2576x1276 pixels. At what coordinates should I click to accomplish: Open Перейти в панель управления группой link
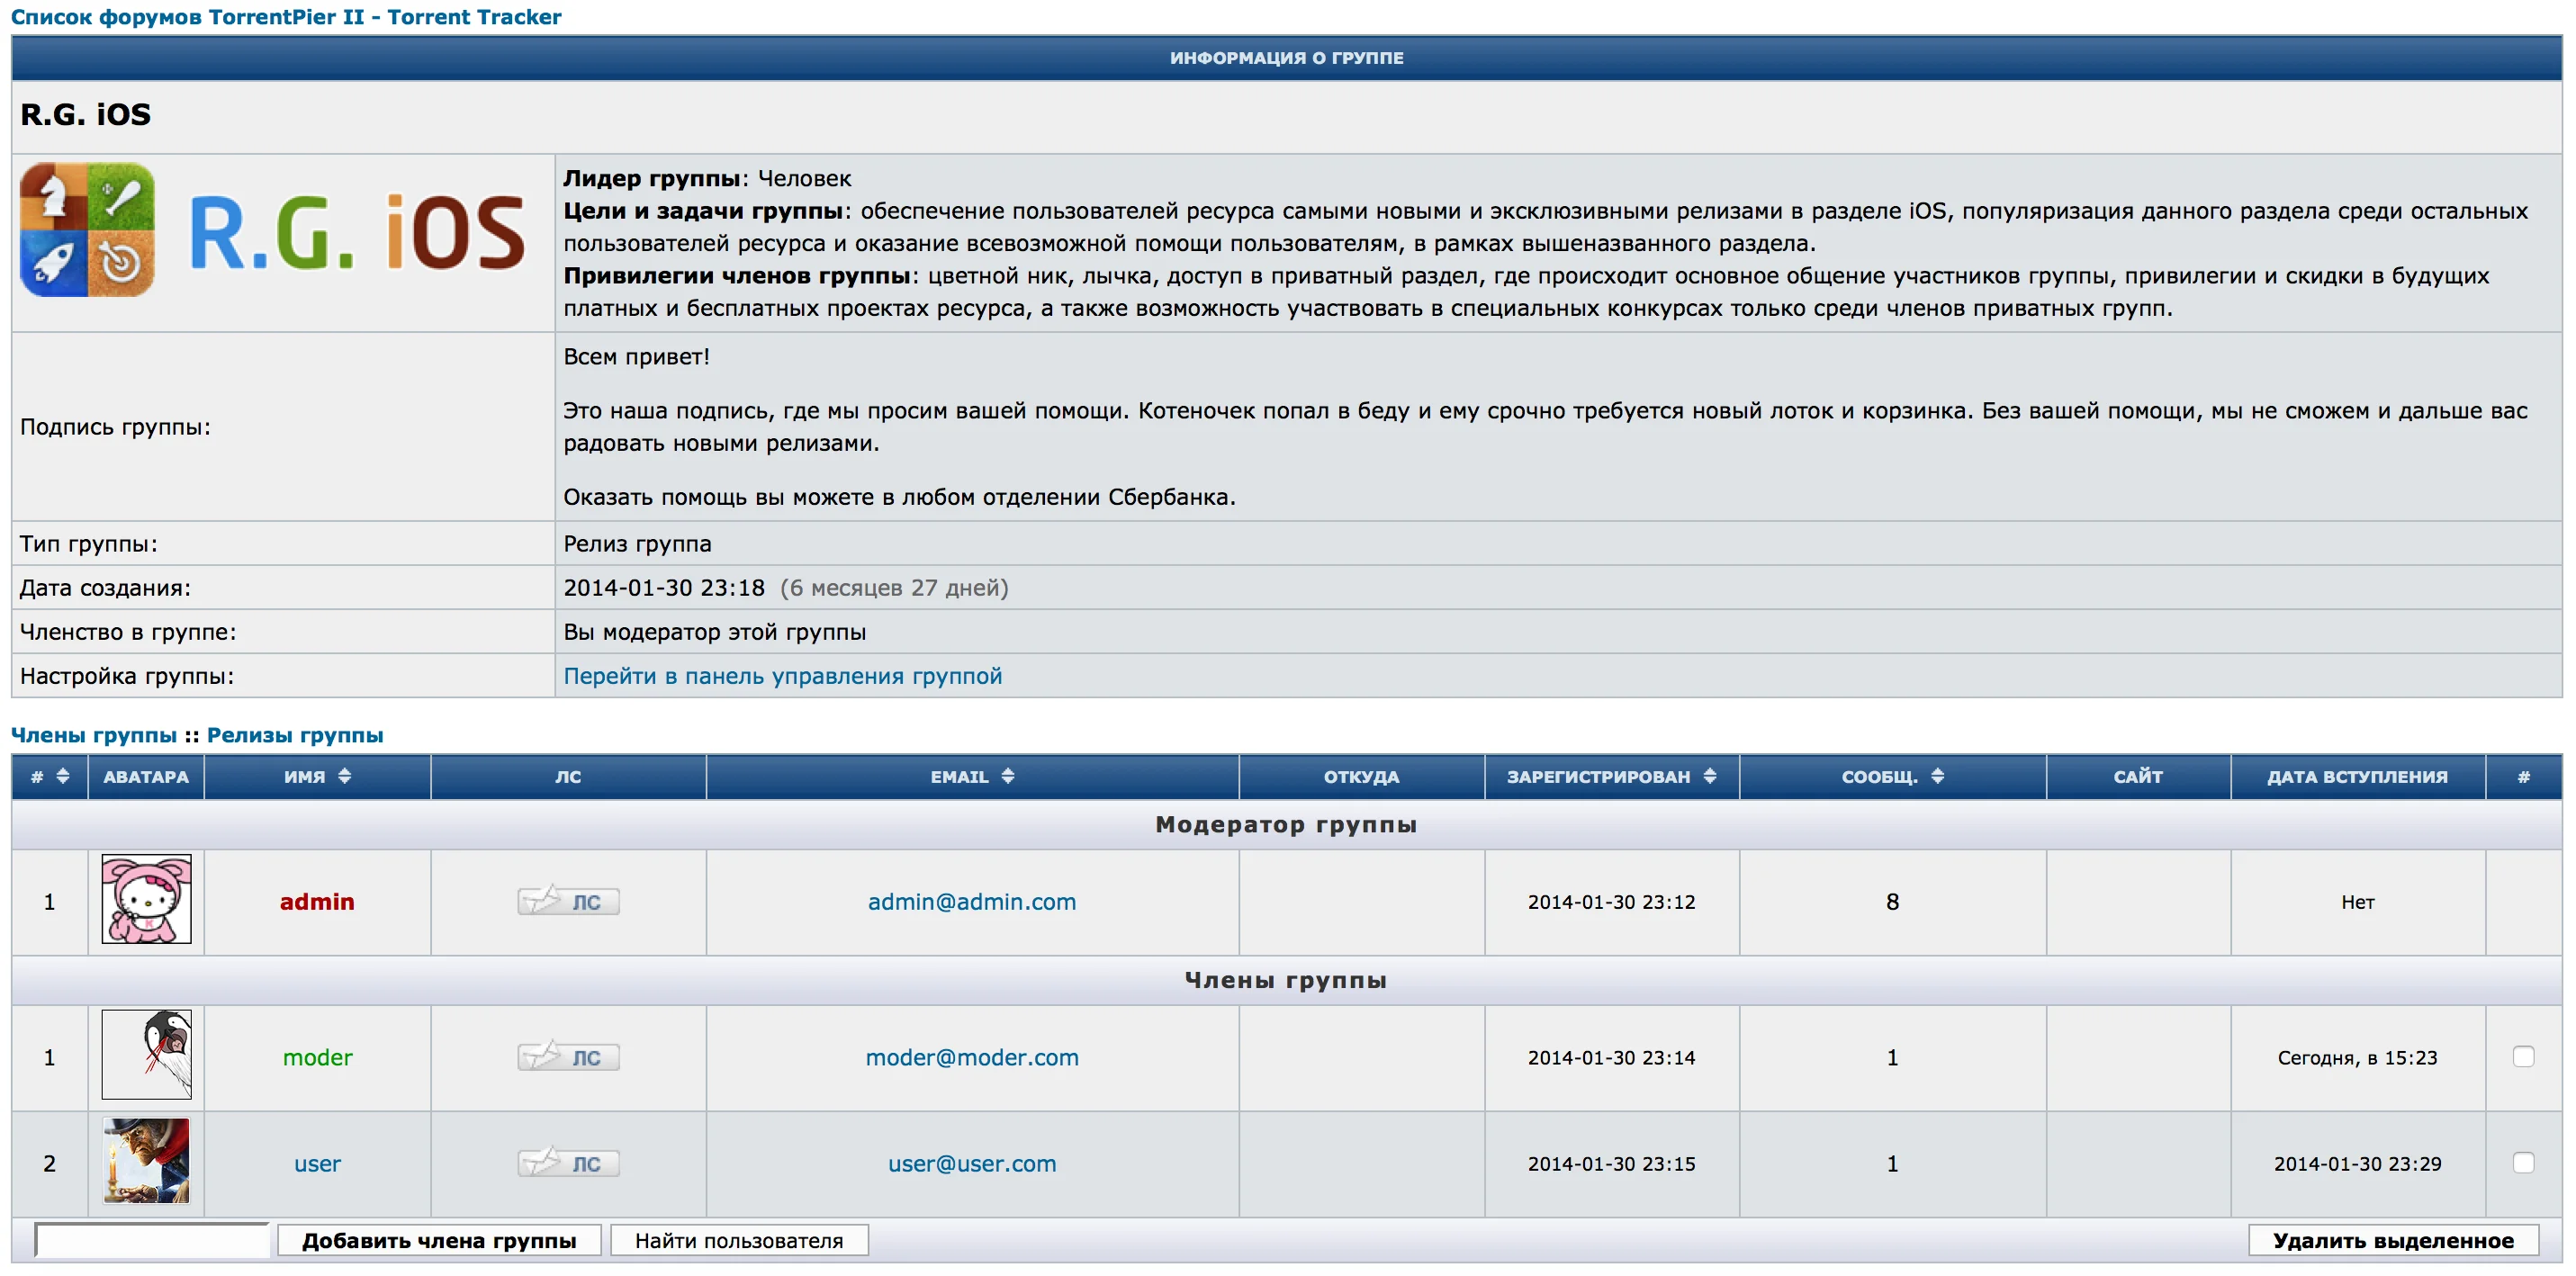click(782, 676)
